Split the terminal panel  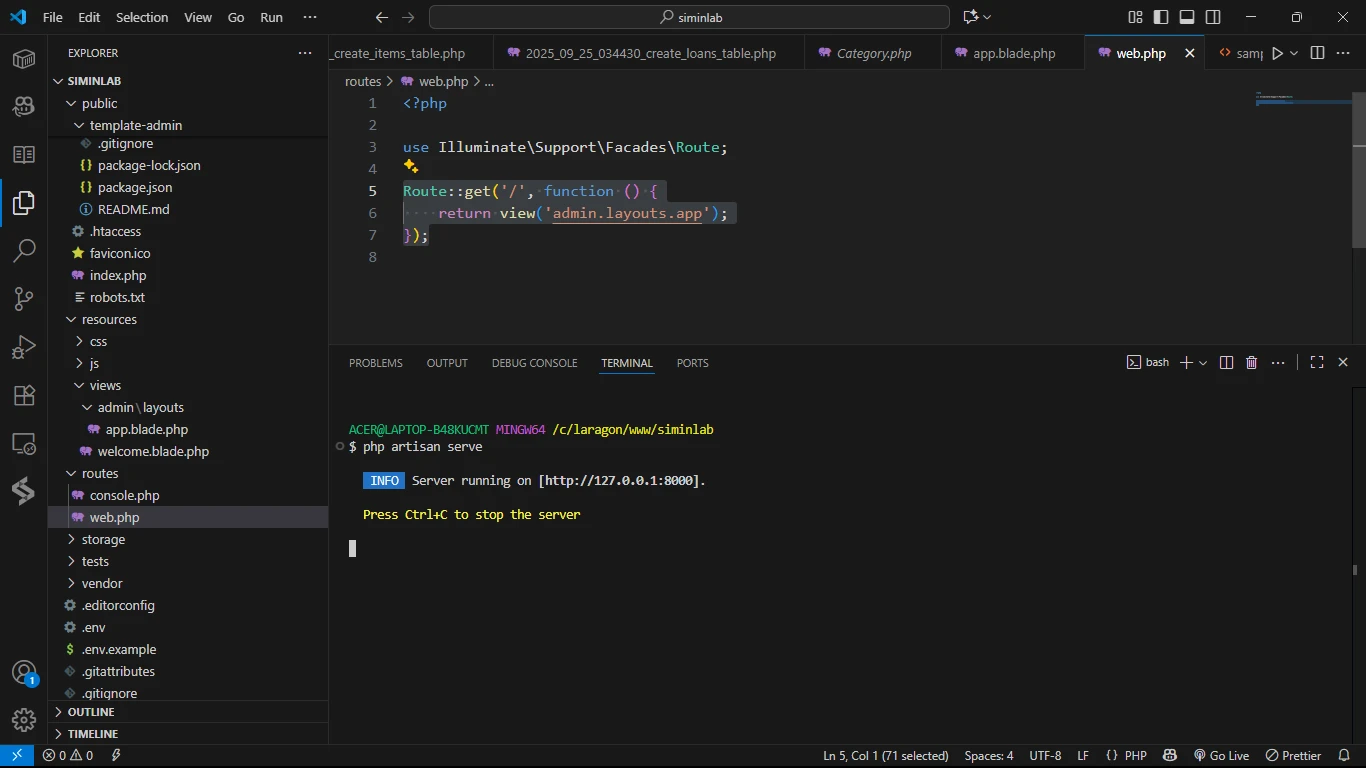point(1226,363)
